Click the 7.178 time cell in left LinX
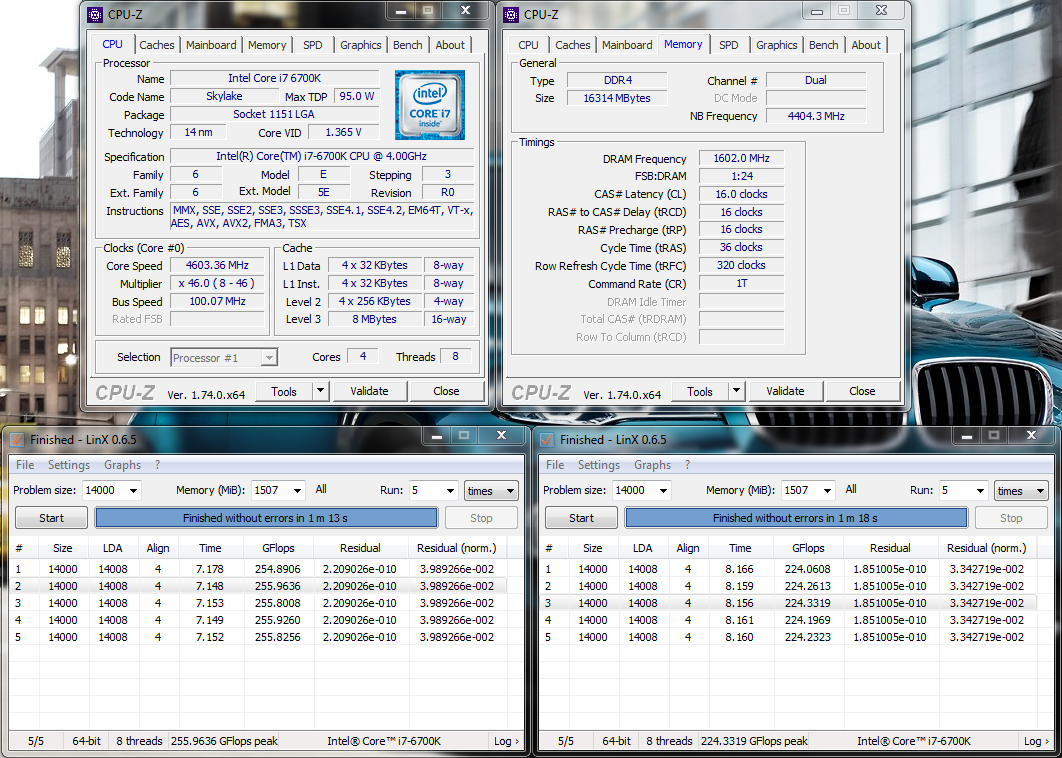Viewport: 1062px width, 758px height. tap(209, 569)
